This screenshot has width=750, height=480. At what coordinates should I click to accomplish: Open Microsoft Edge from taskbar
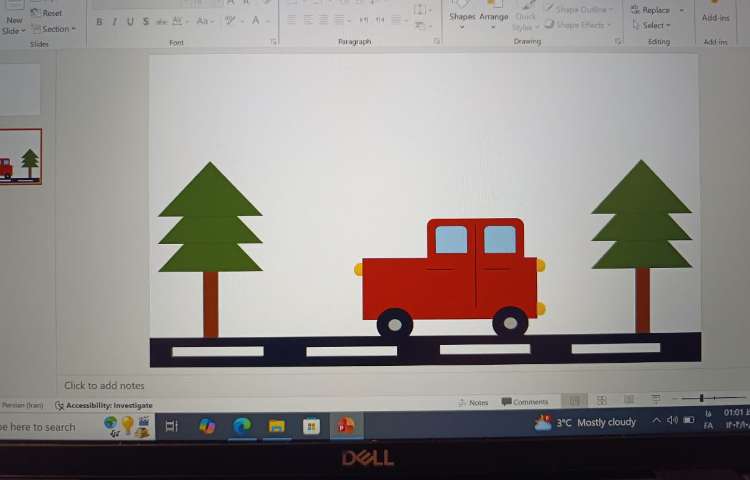241,426
